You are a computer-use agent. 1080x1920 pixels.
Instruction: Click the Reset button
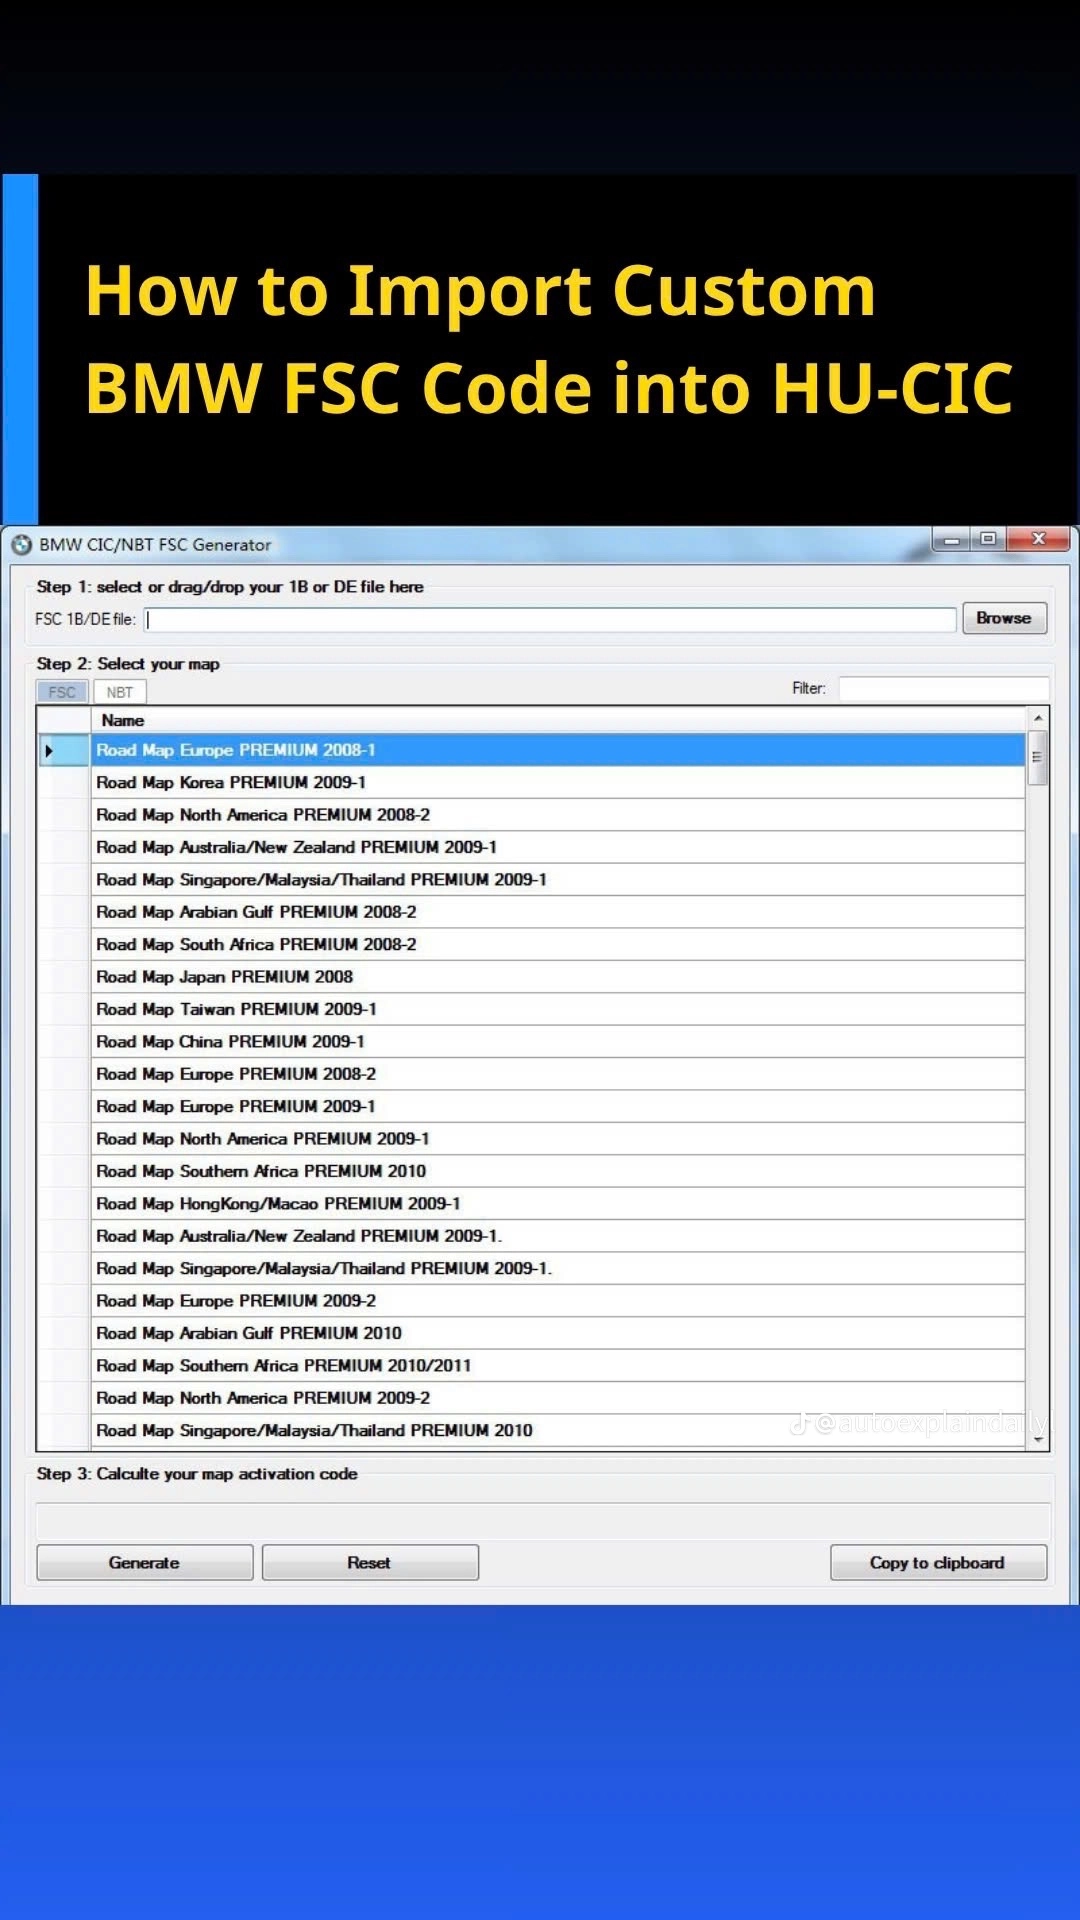(x=370, y=1563)
